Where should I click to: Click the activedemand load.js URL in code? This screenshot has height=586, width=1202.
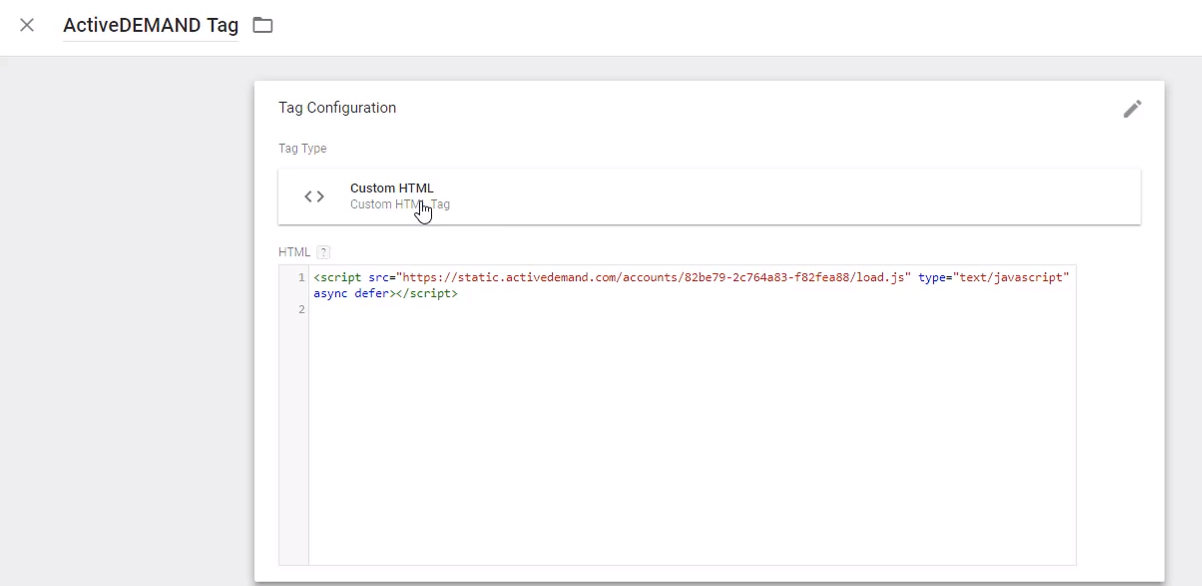click(655, 278)
